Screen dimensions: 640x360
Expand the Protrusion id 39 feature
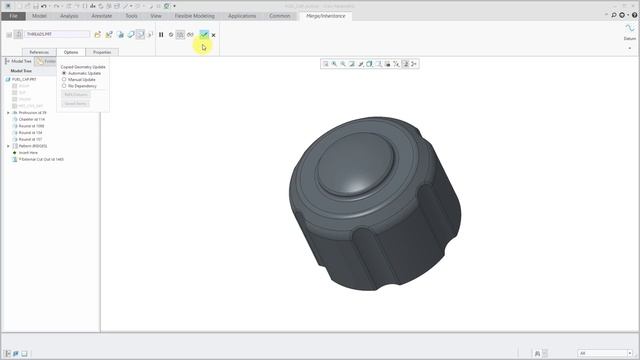(x=8, y=113)
